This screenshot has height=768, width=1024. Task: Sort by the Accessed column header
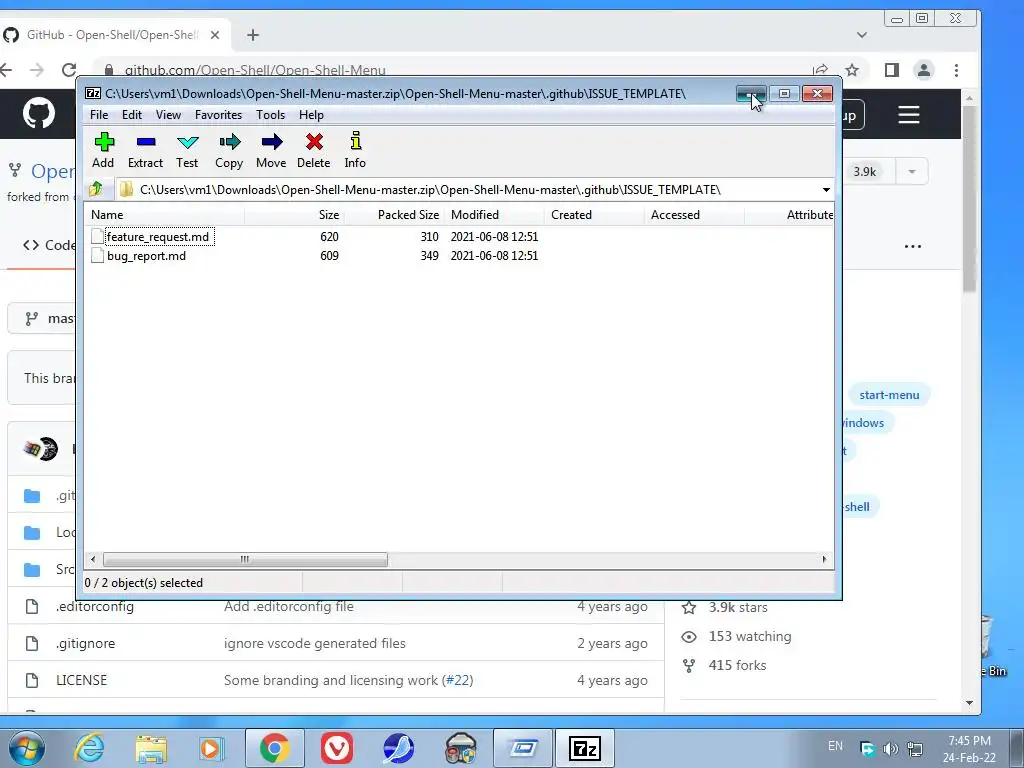pyautogui.click(x=694, y=215)
